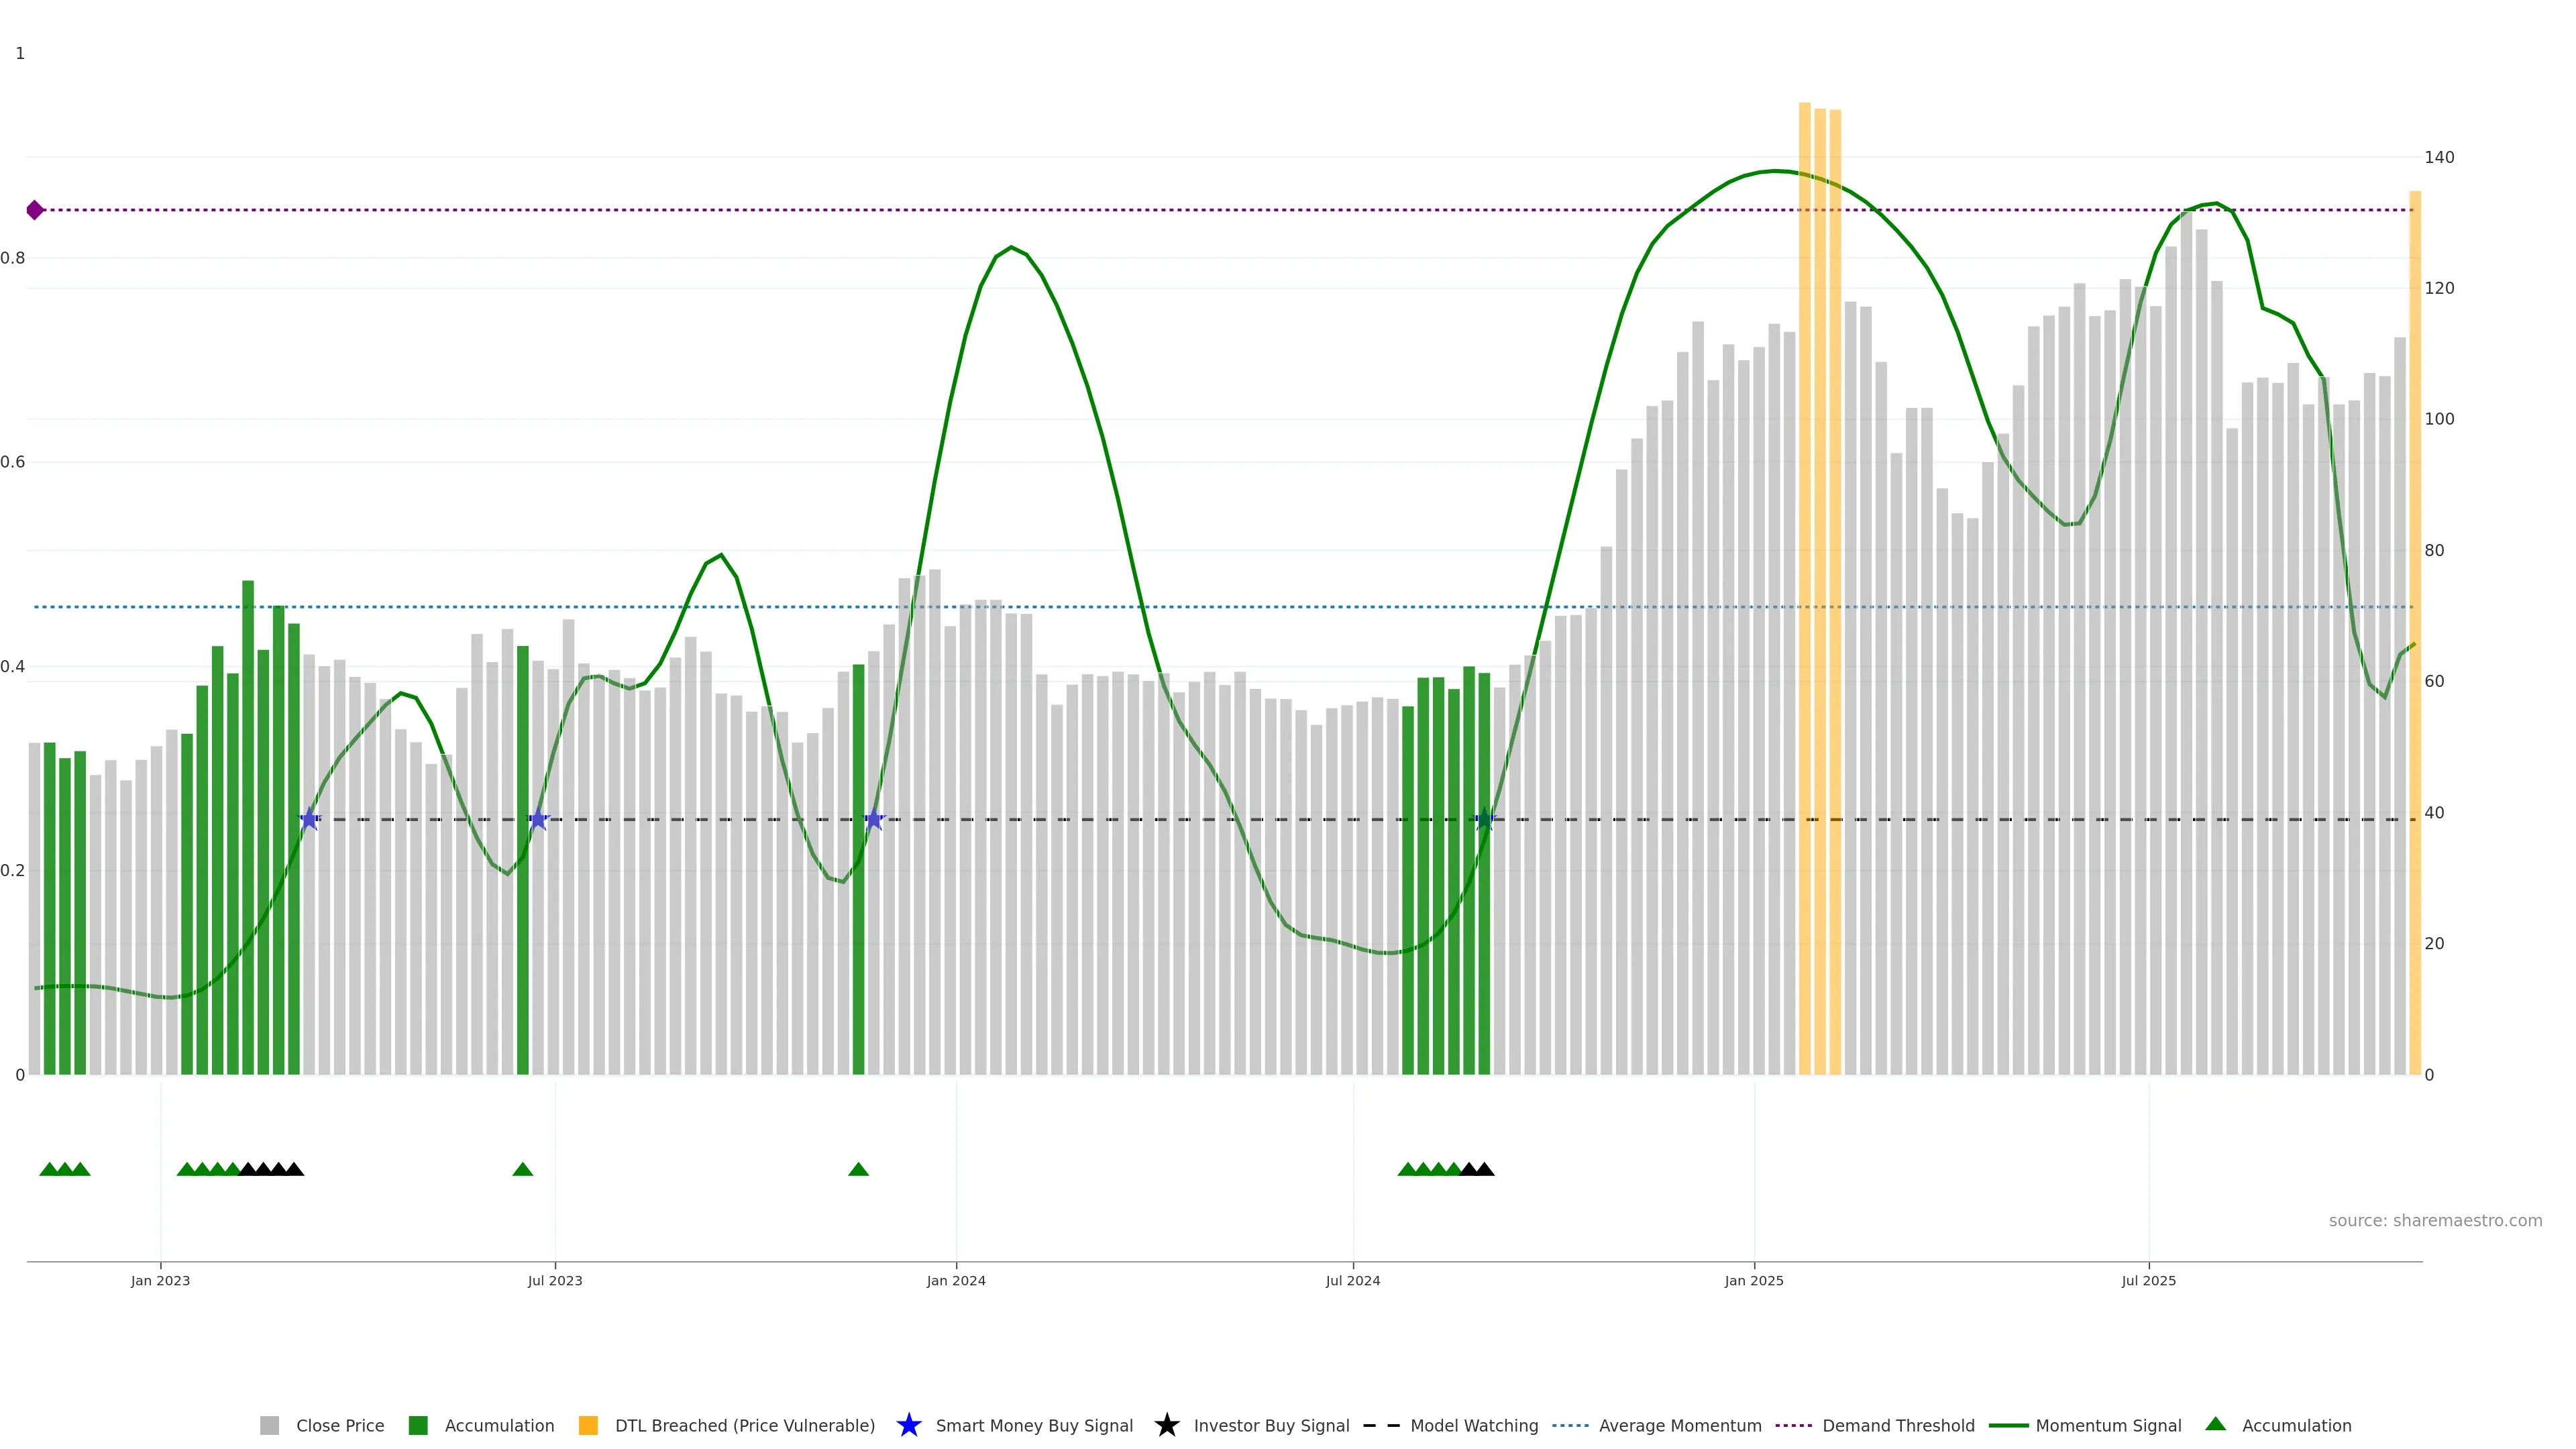Click the Jul 2025 axis label

2148,1281
